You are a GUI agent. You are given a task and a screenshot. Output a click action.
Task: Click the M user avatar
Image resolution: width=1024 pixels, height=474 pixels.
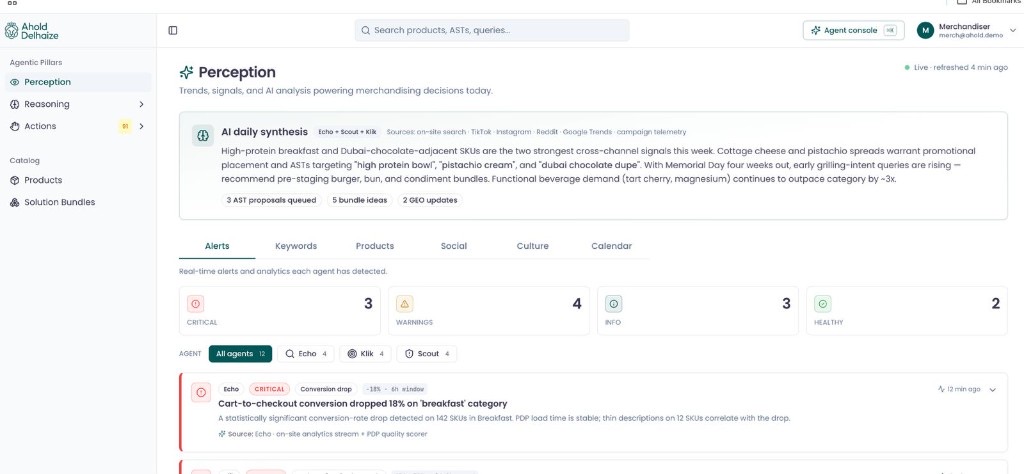[x=925, y=30]
